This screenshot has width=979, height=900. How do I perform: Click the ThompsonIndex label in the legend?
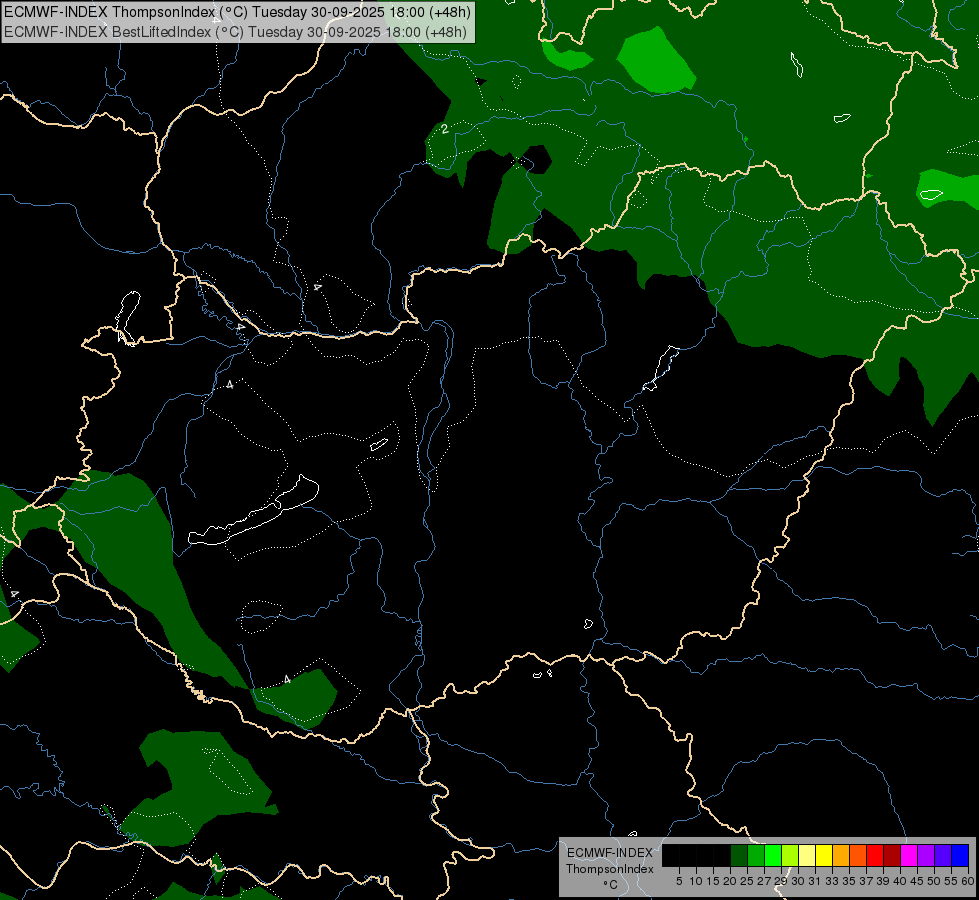tap(610, 869)
